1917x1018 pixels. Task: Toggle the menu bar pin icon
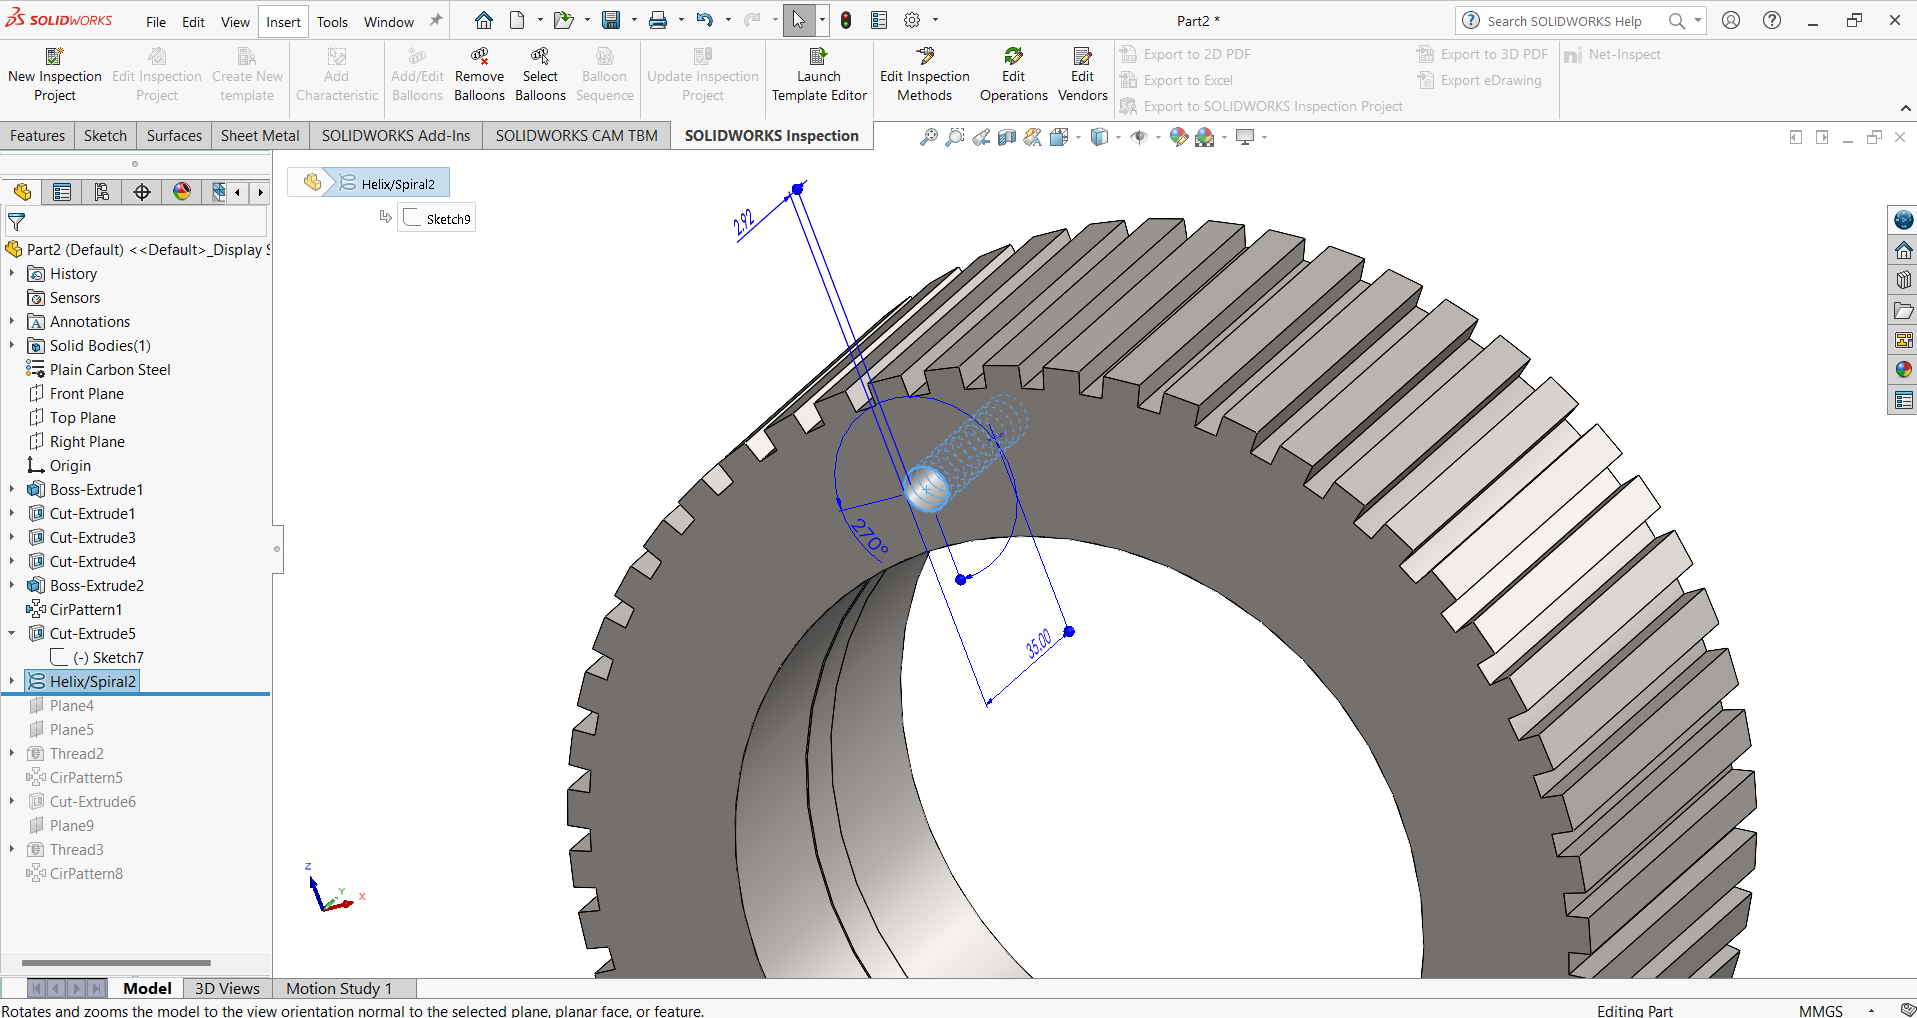436,20
